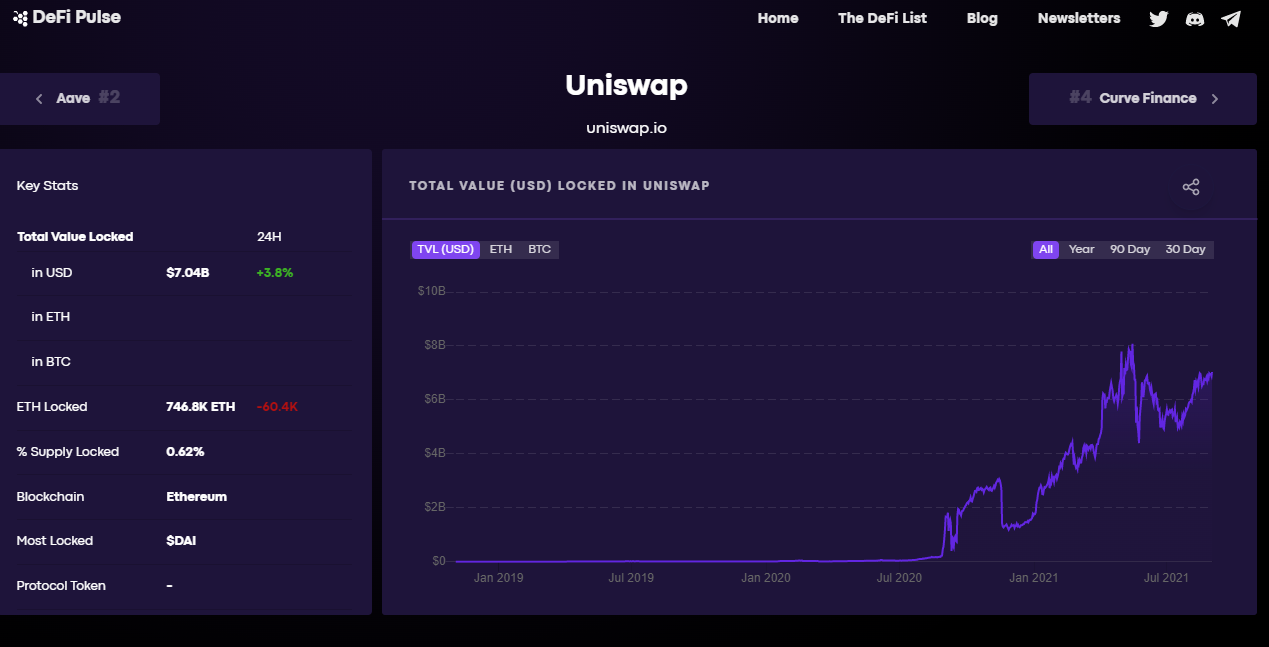Click the 0.62% supply value

(x=185, y=452)
